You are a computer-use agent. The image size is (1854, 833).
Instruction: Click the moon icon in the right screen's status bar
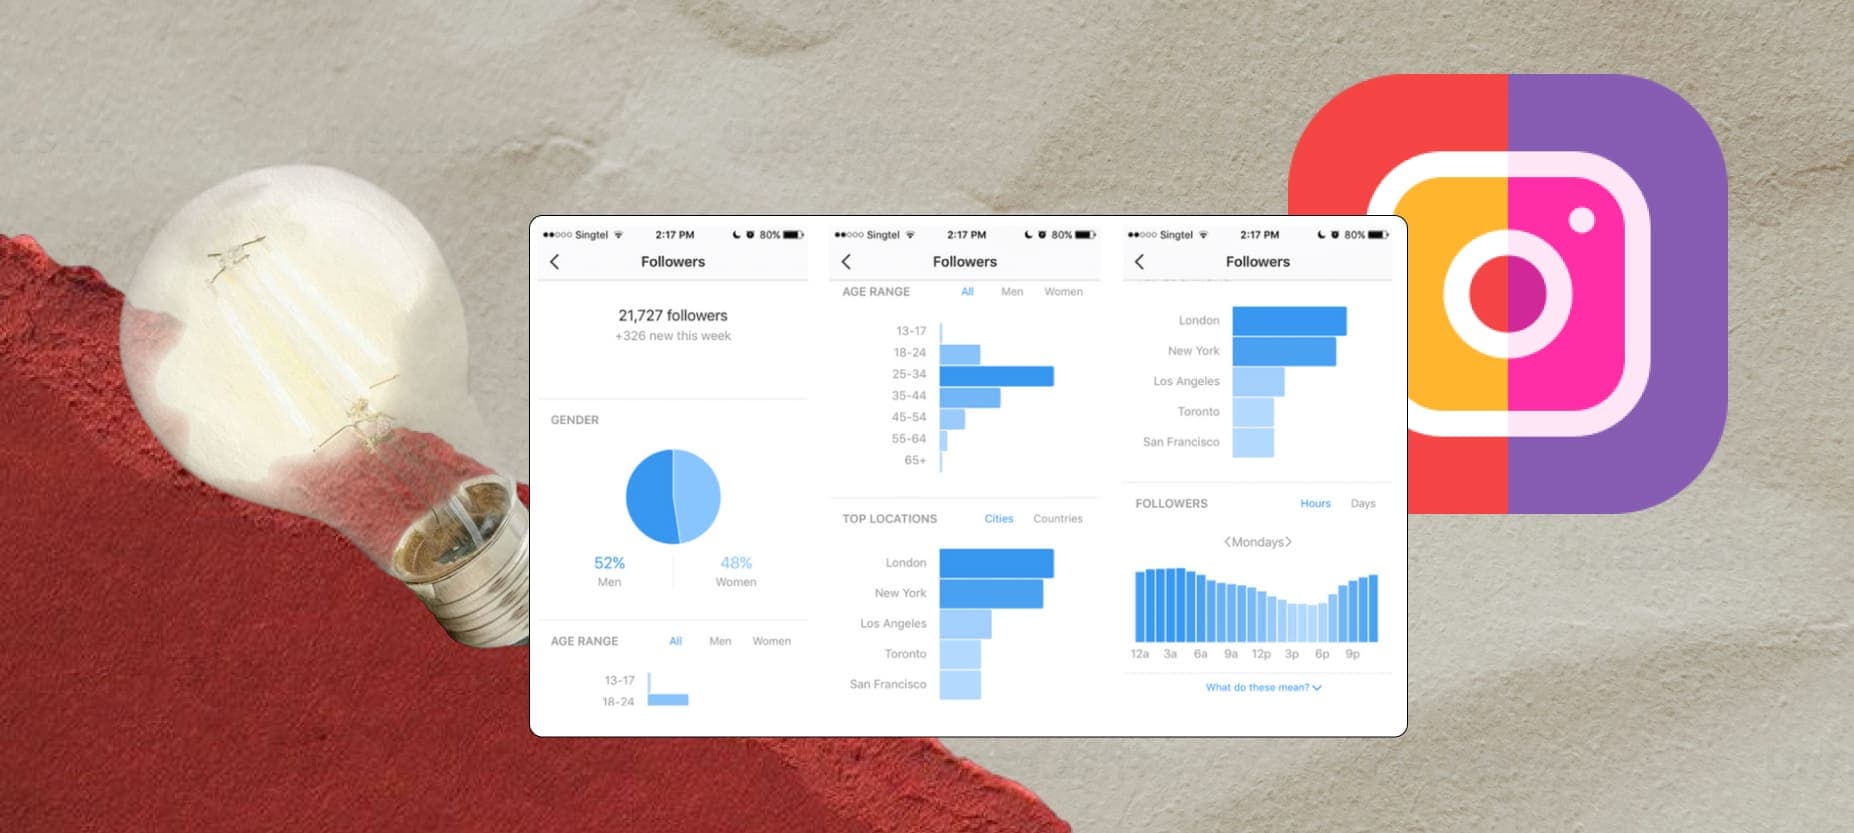[x=1321, y=235]
